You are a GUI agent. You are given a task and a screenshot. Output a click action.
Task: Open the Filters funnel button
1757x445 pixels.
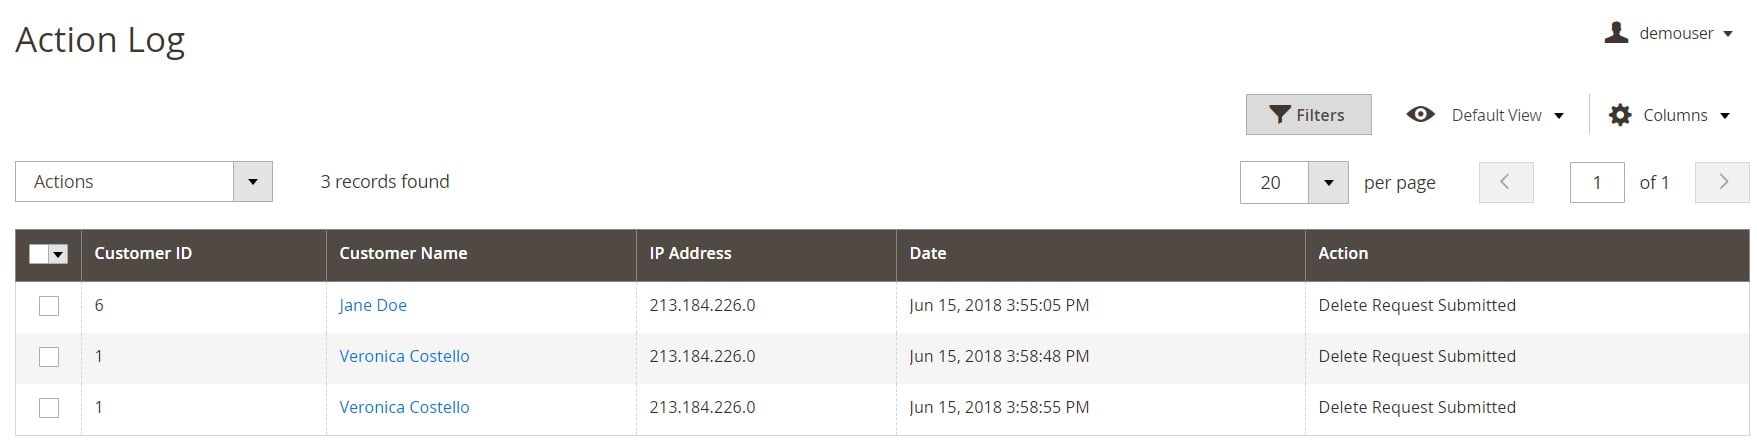(x=1308, y=115)
